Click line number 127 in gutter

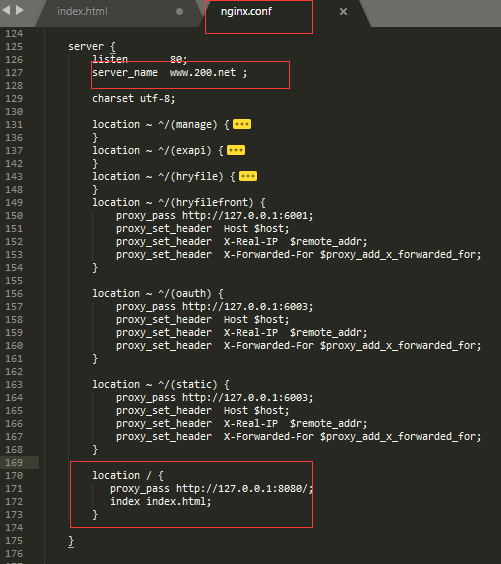click(x=14, y=73)
